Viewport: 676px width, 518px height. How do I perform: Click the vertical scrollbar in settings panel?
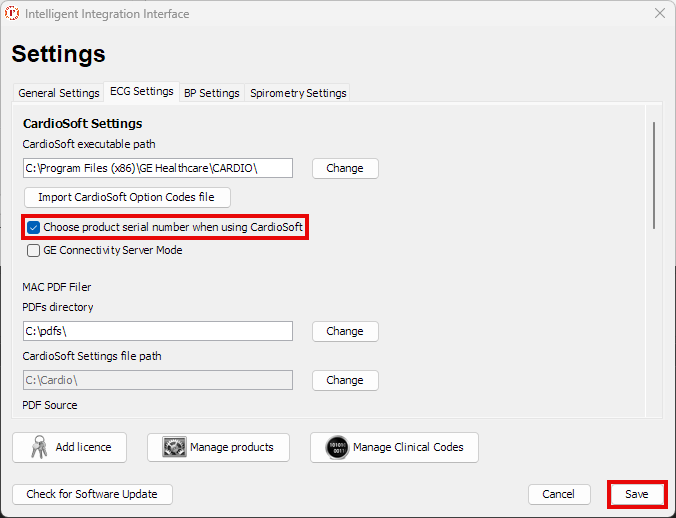click(655, 176)
